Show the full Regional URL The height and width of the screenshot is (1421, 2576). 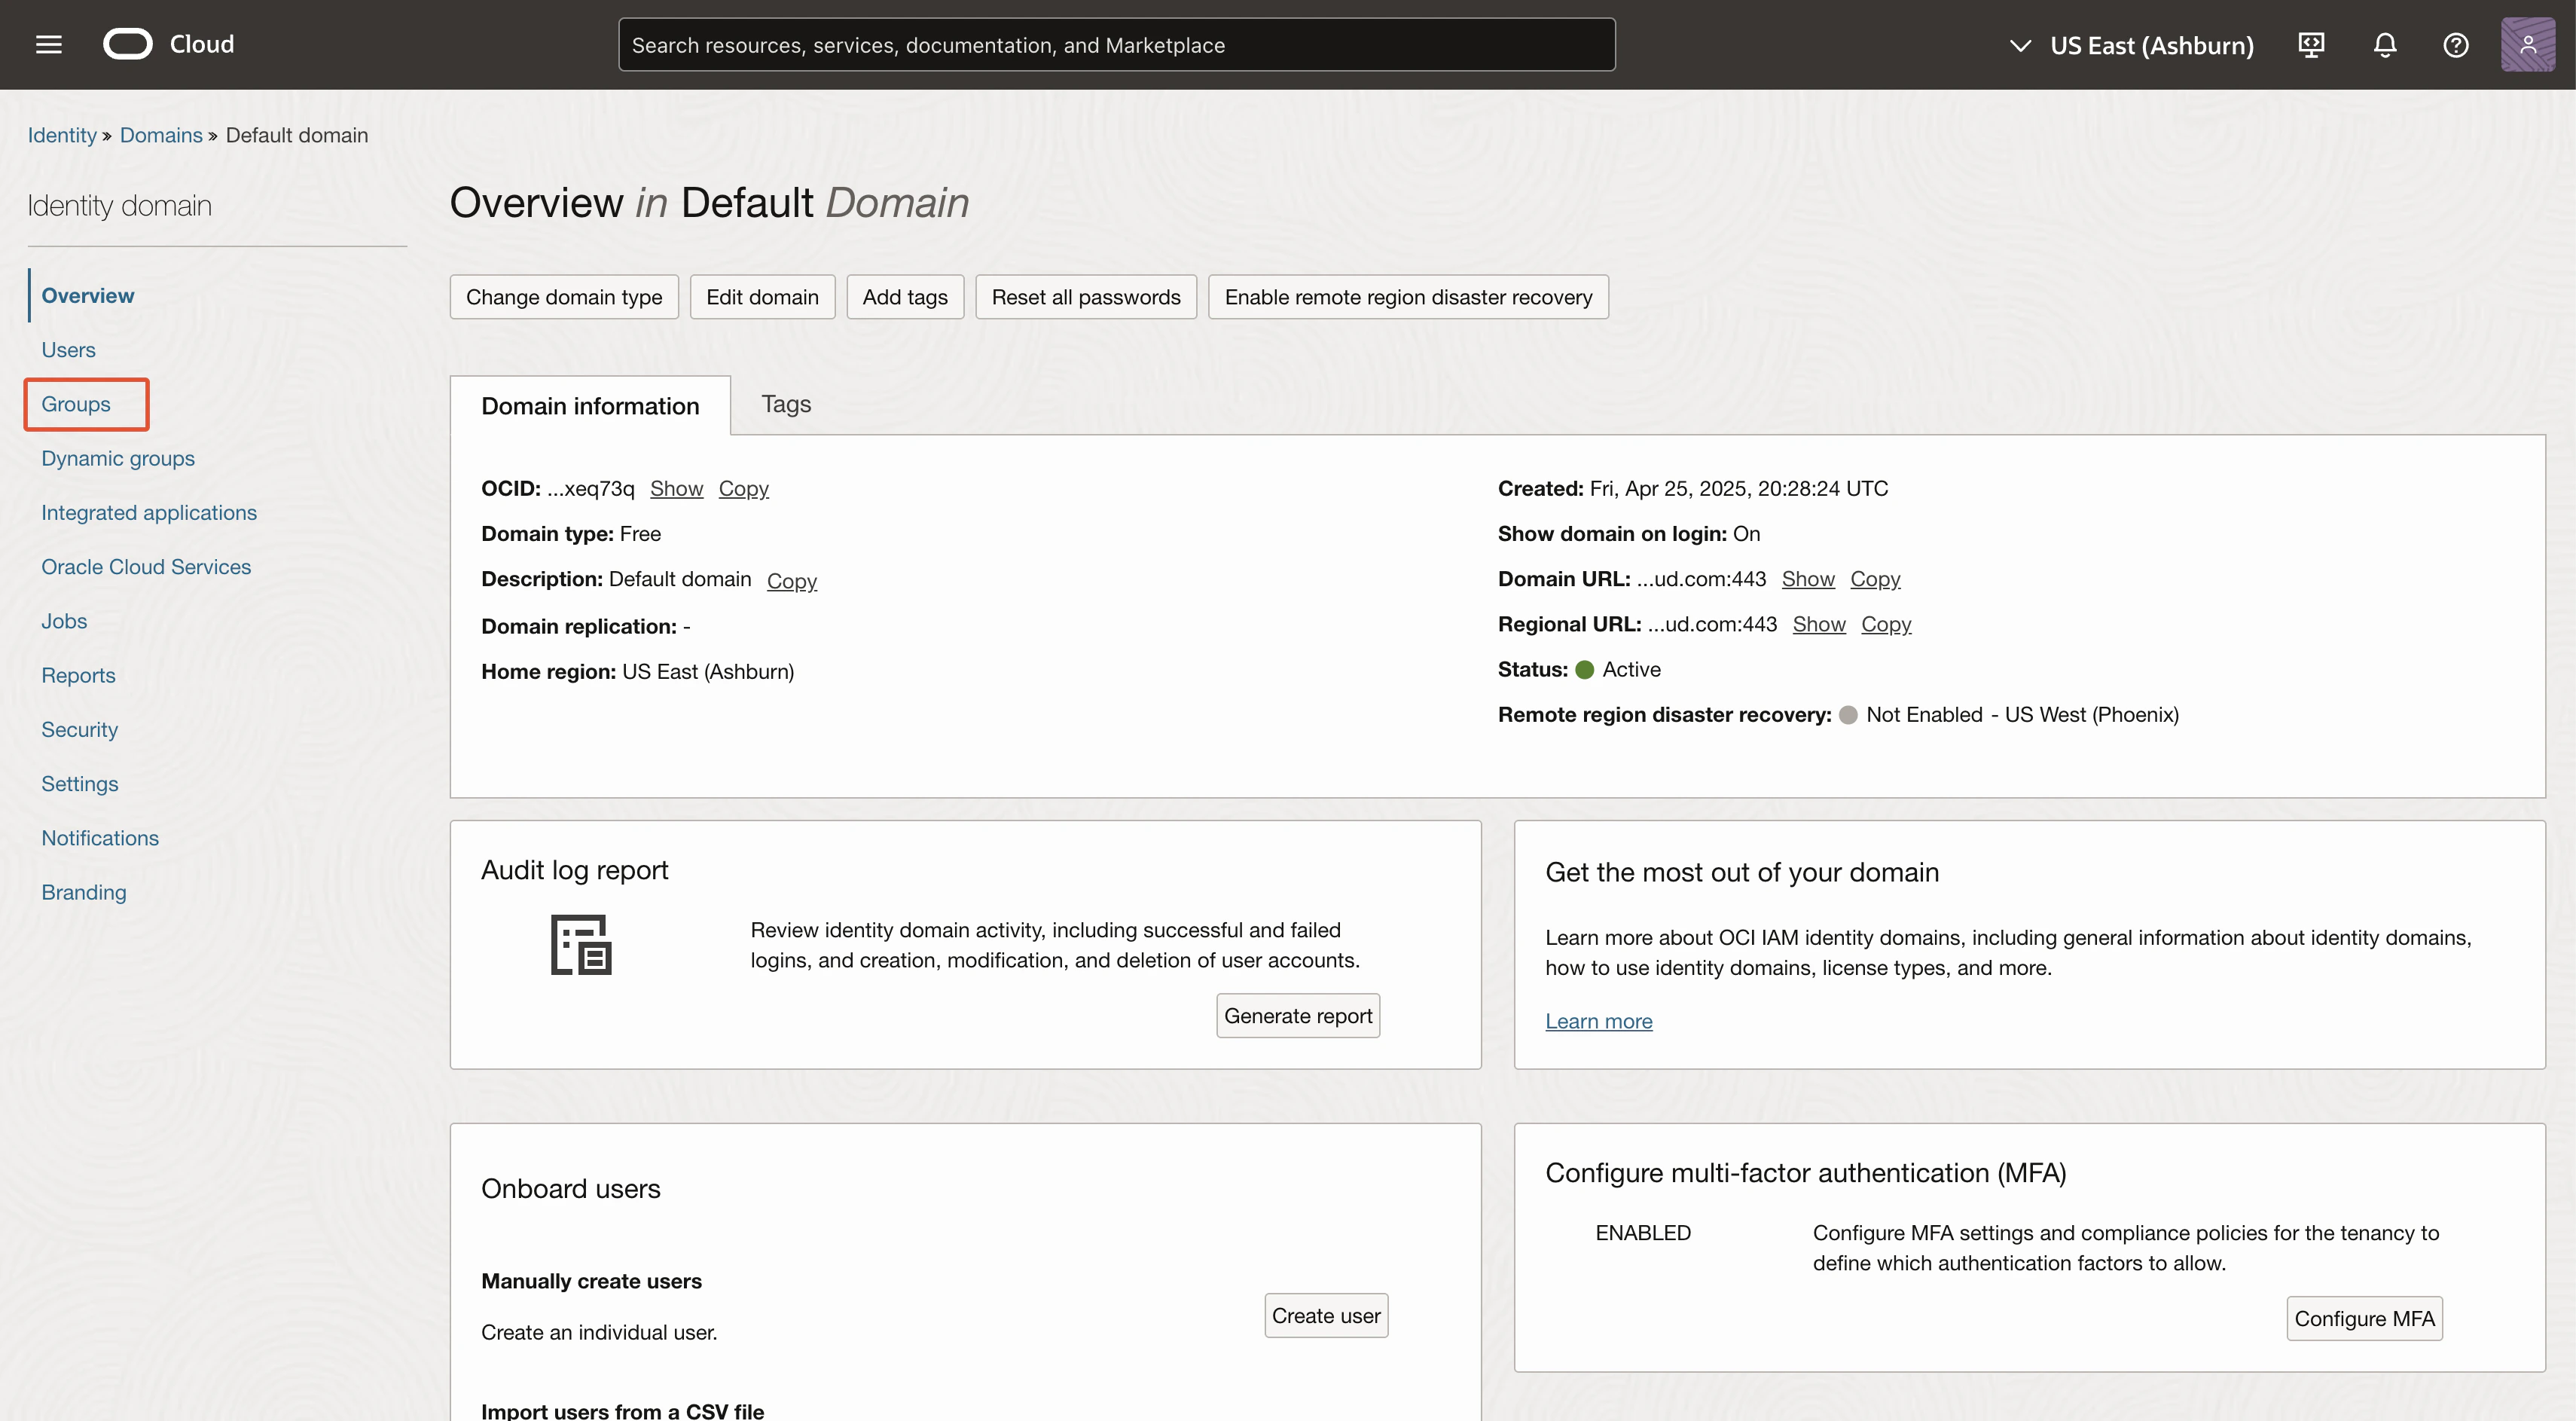(x=1819, y=624)
